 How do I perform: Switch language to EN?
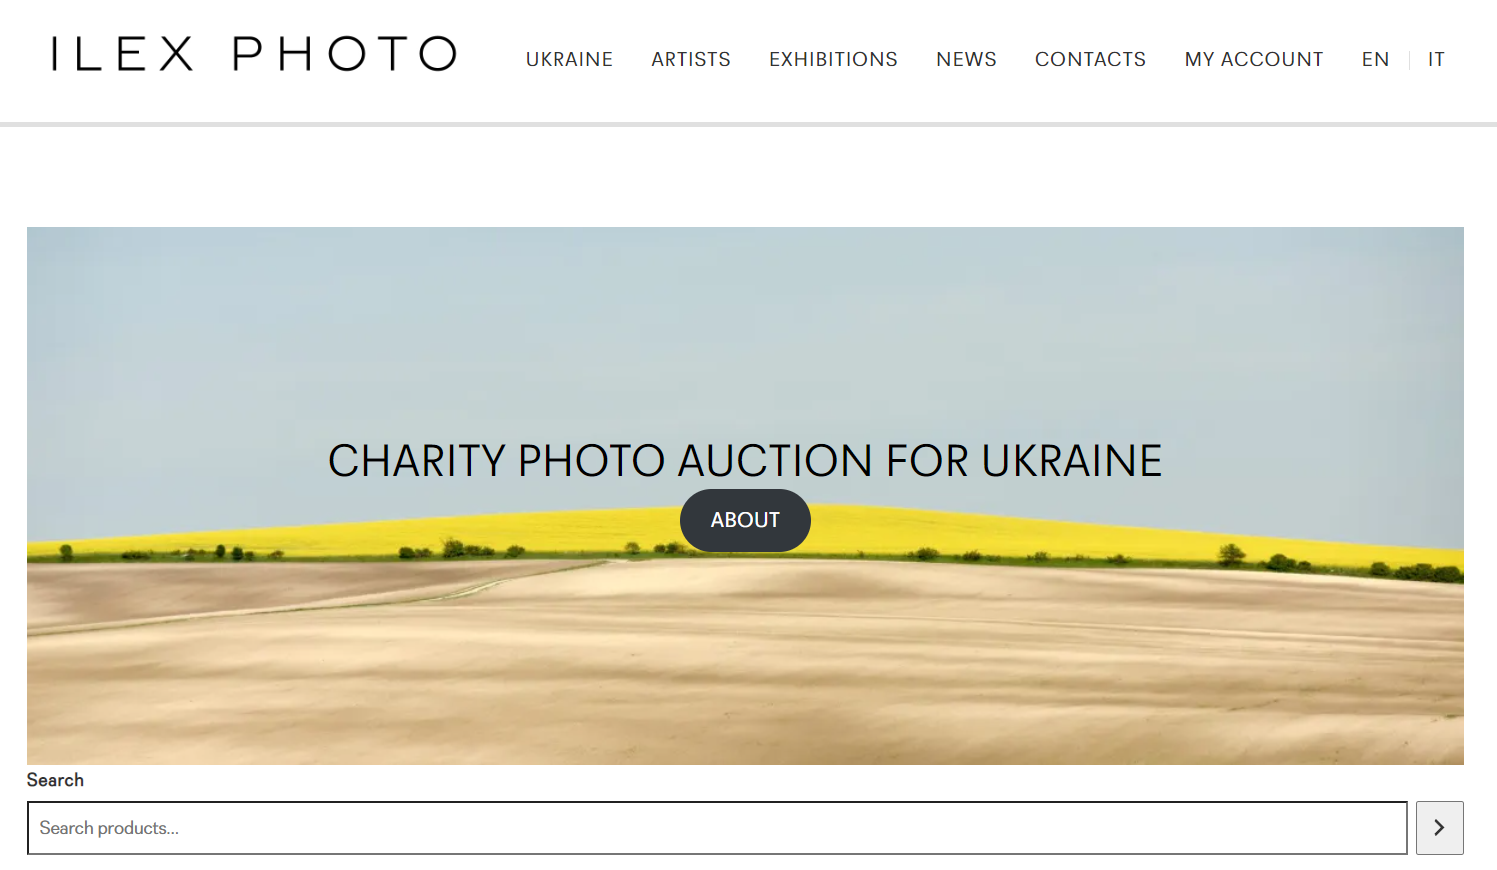(x=1375, y=59)
